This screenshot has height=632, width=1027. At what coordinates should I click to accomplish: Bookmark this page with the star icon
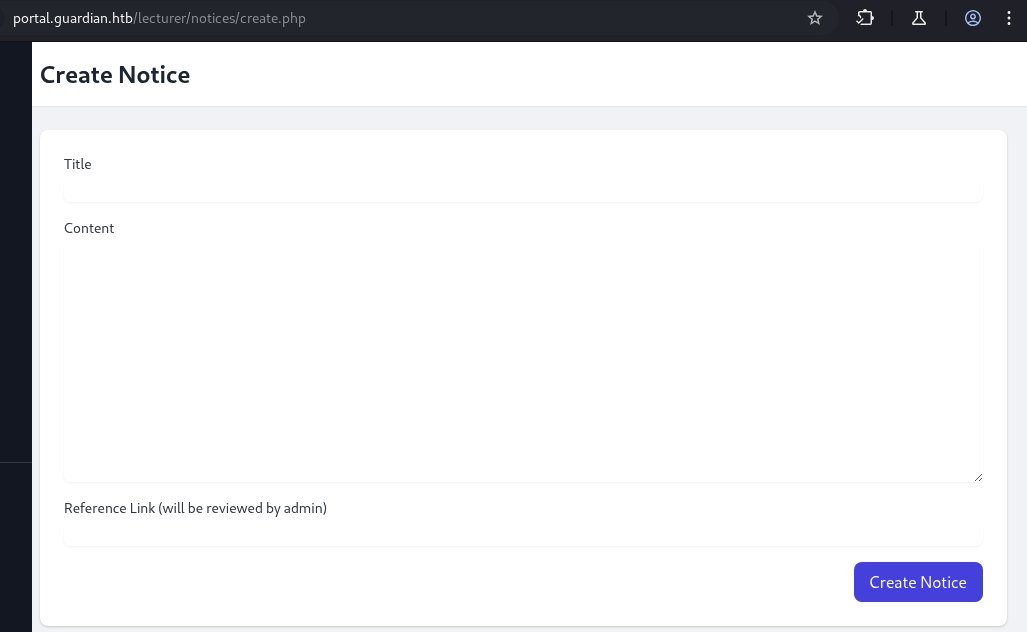[814, 18]
